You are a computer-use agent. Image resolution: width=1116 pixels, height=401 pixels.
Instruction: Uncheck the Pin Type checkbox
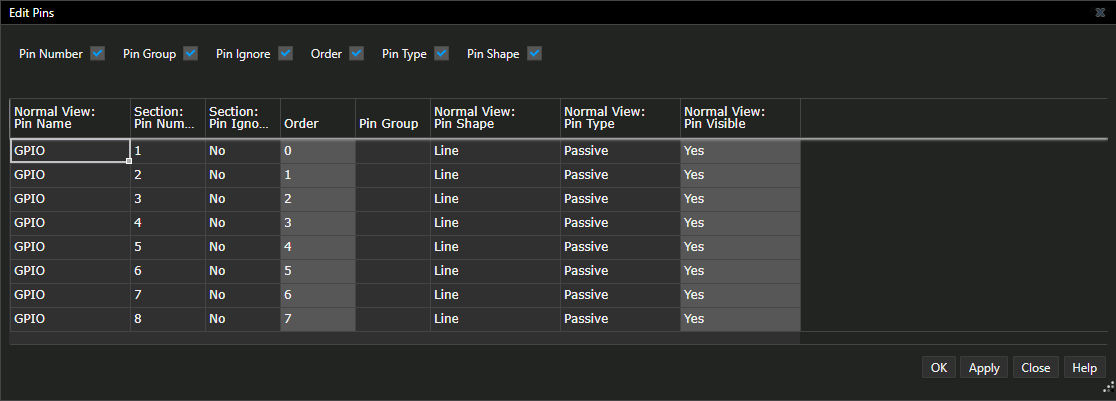[x=441, y=54]
